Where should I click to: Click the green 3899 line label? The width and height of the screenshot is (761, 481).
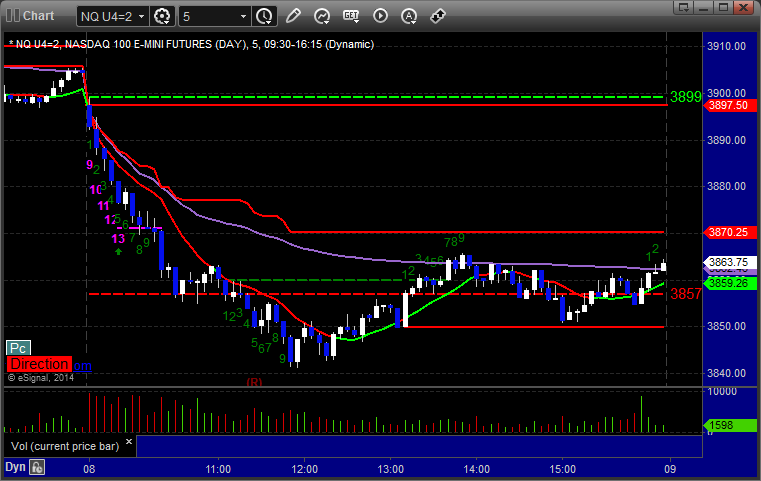click(x=685, y=97)
